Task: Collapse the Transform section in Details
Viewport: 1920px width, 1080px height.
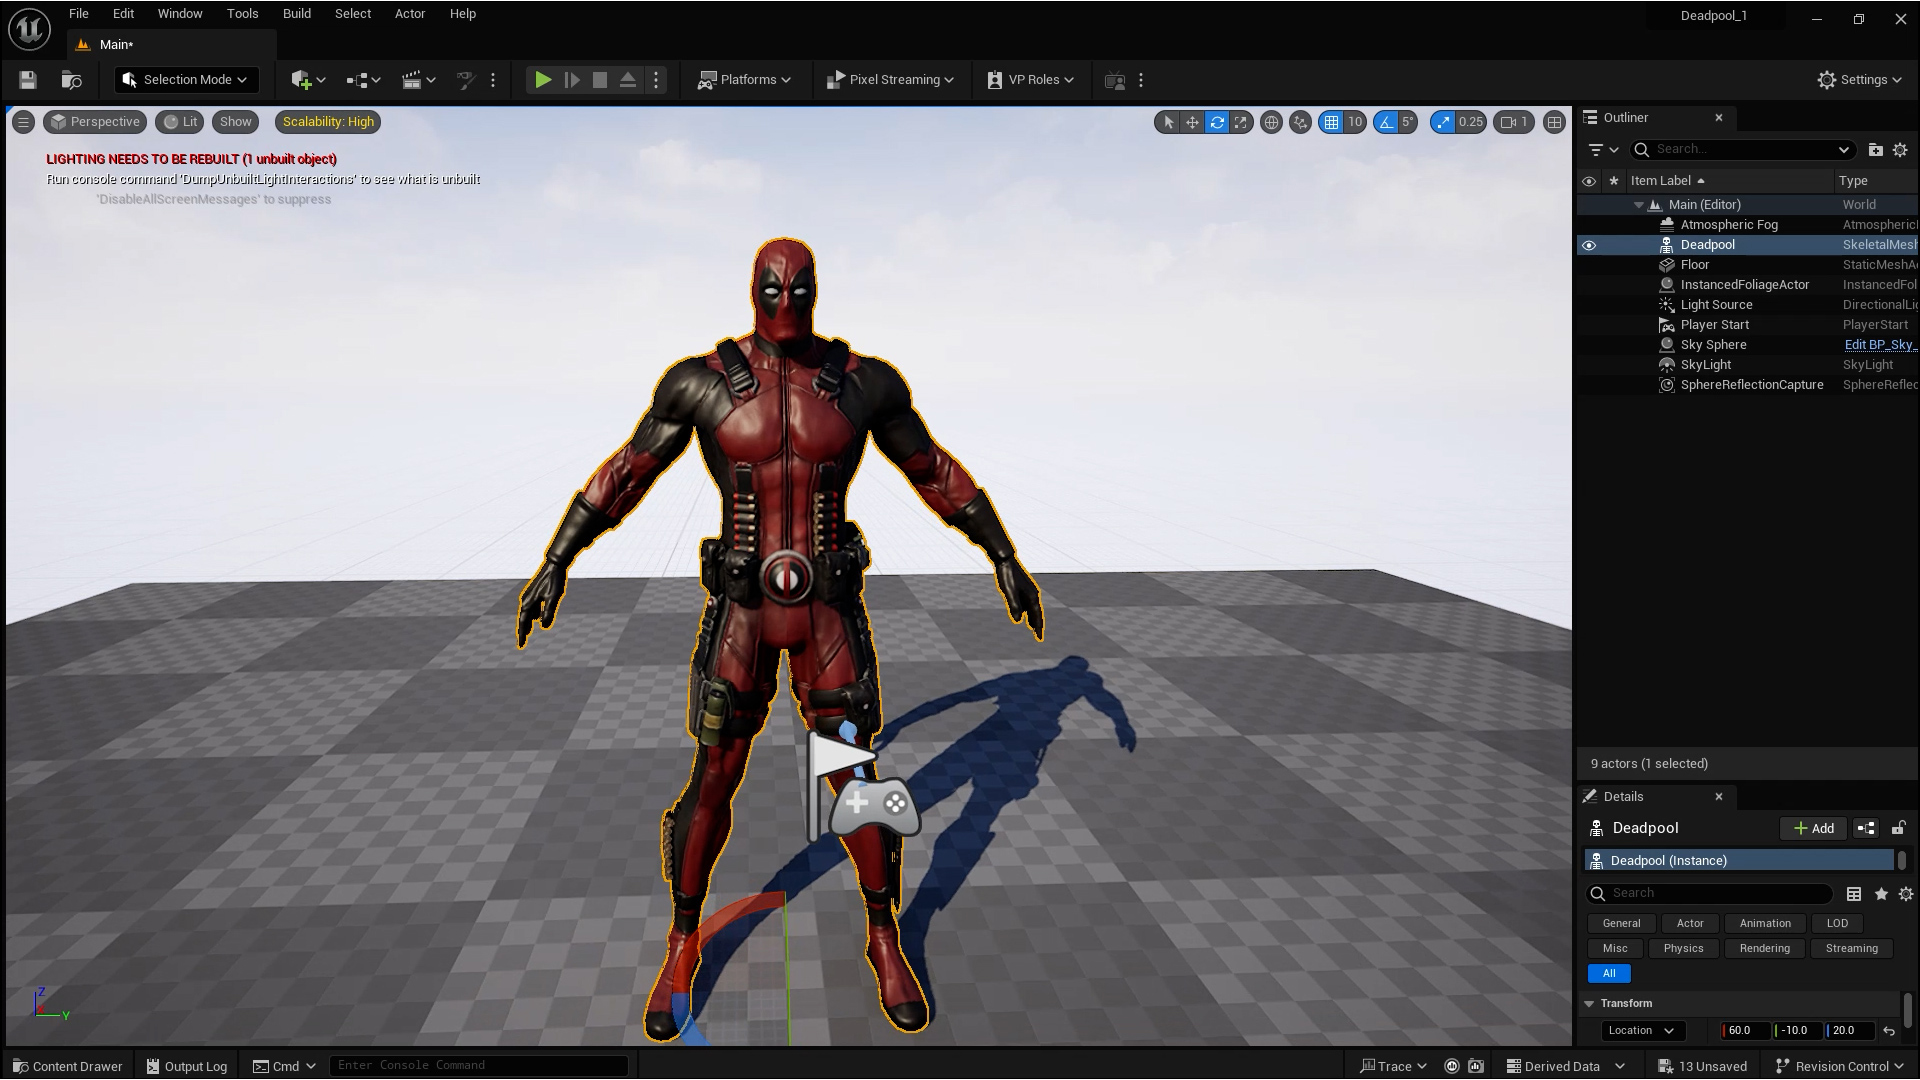Action: pos(1589,1003)
